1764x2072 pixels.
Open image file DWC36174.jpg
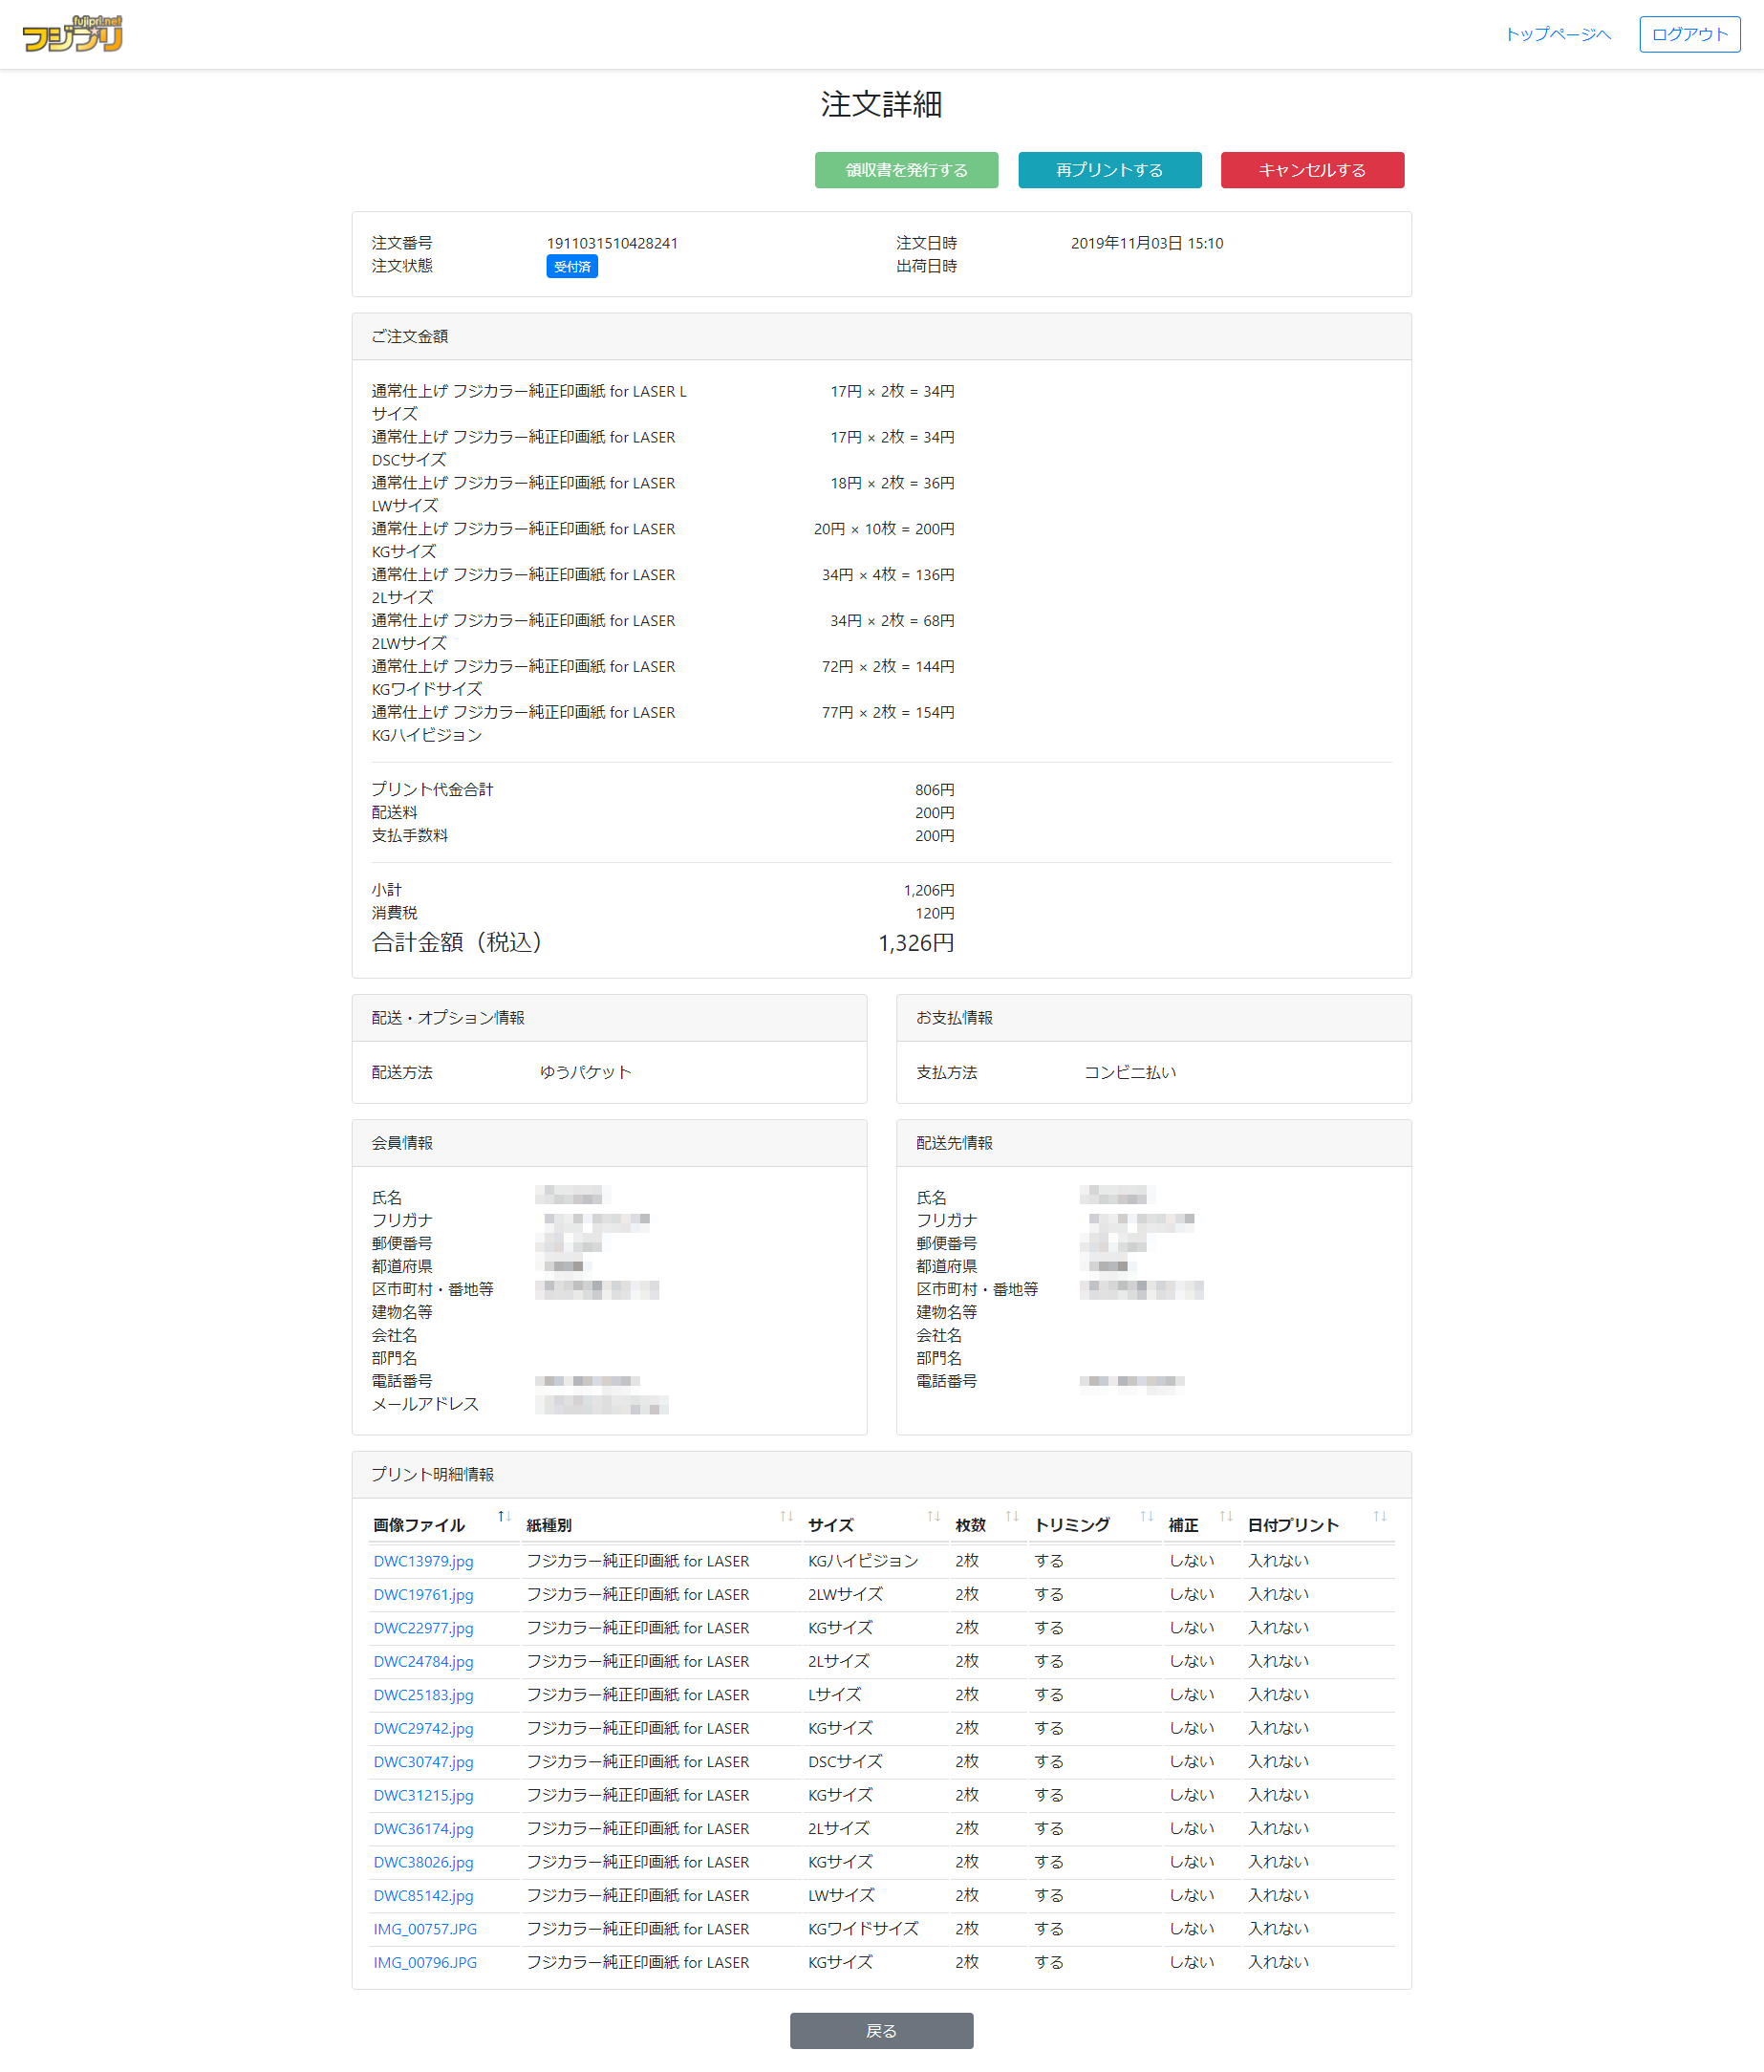pyautogui.click(x=423, y=1828)
